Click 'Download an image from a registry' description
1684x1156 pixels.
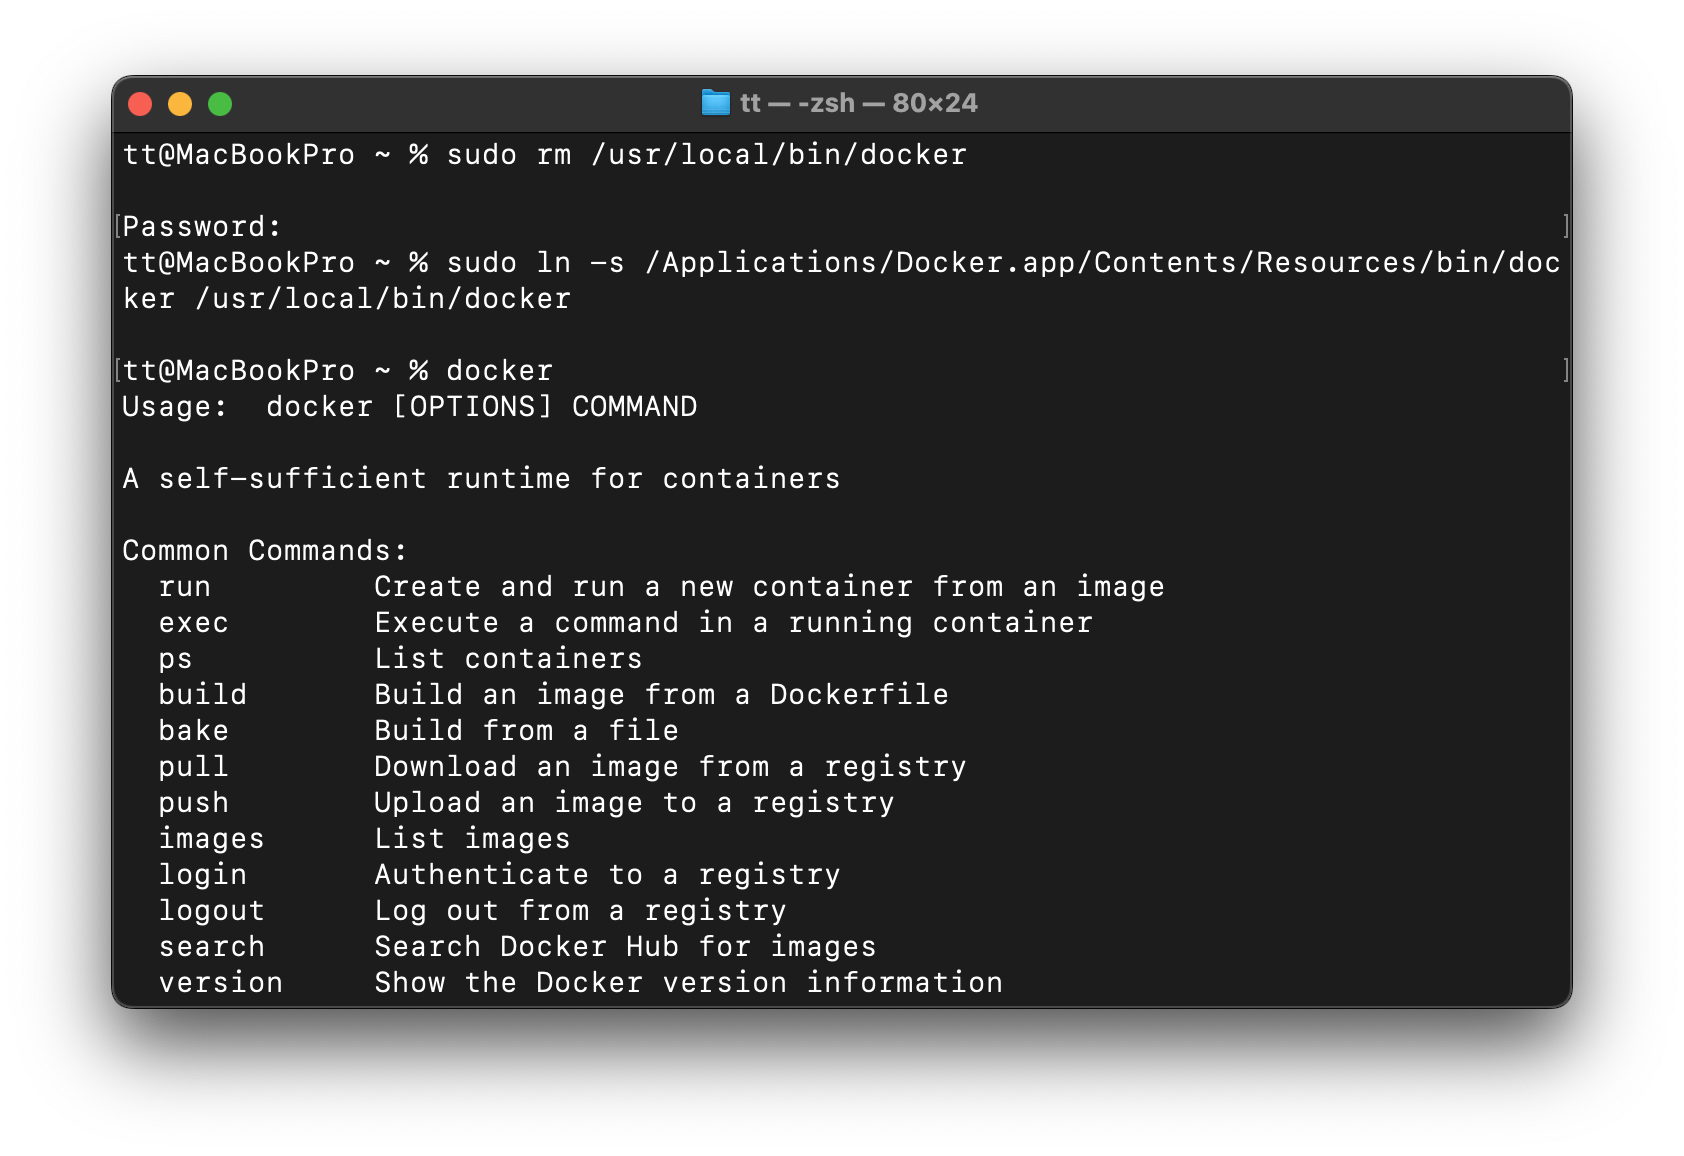(671, 767)
